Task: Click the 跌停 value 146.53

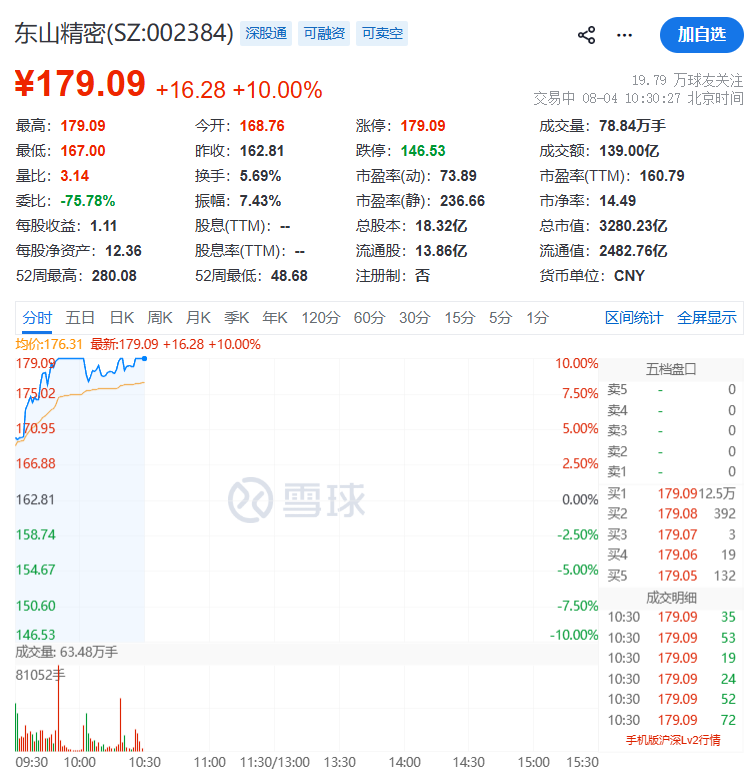Action: click(x=423, y=151)
